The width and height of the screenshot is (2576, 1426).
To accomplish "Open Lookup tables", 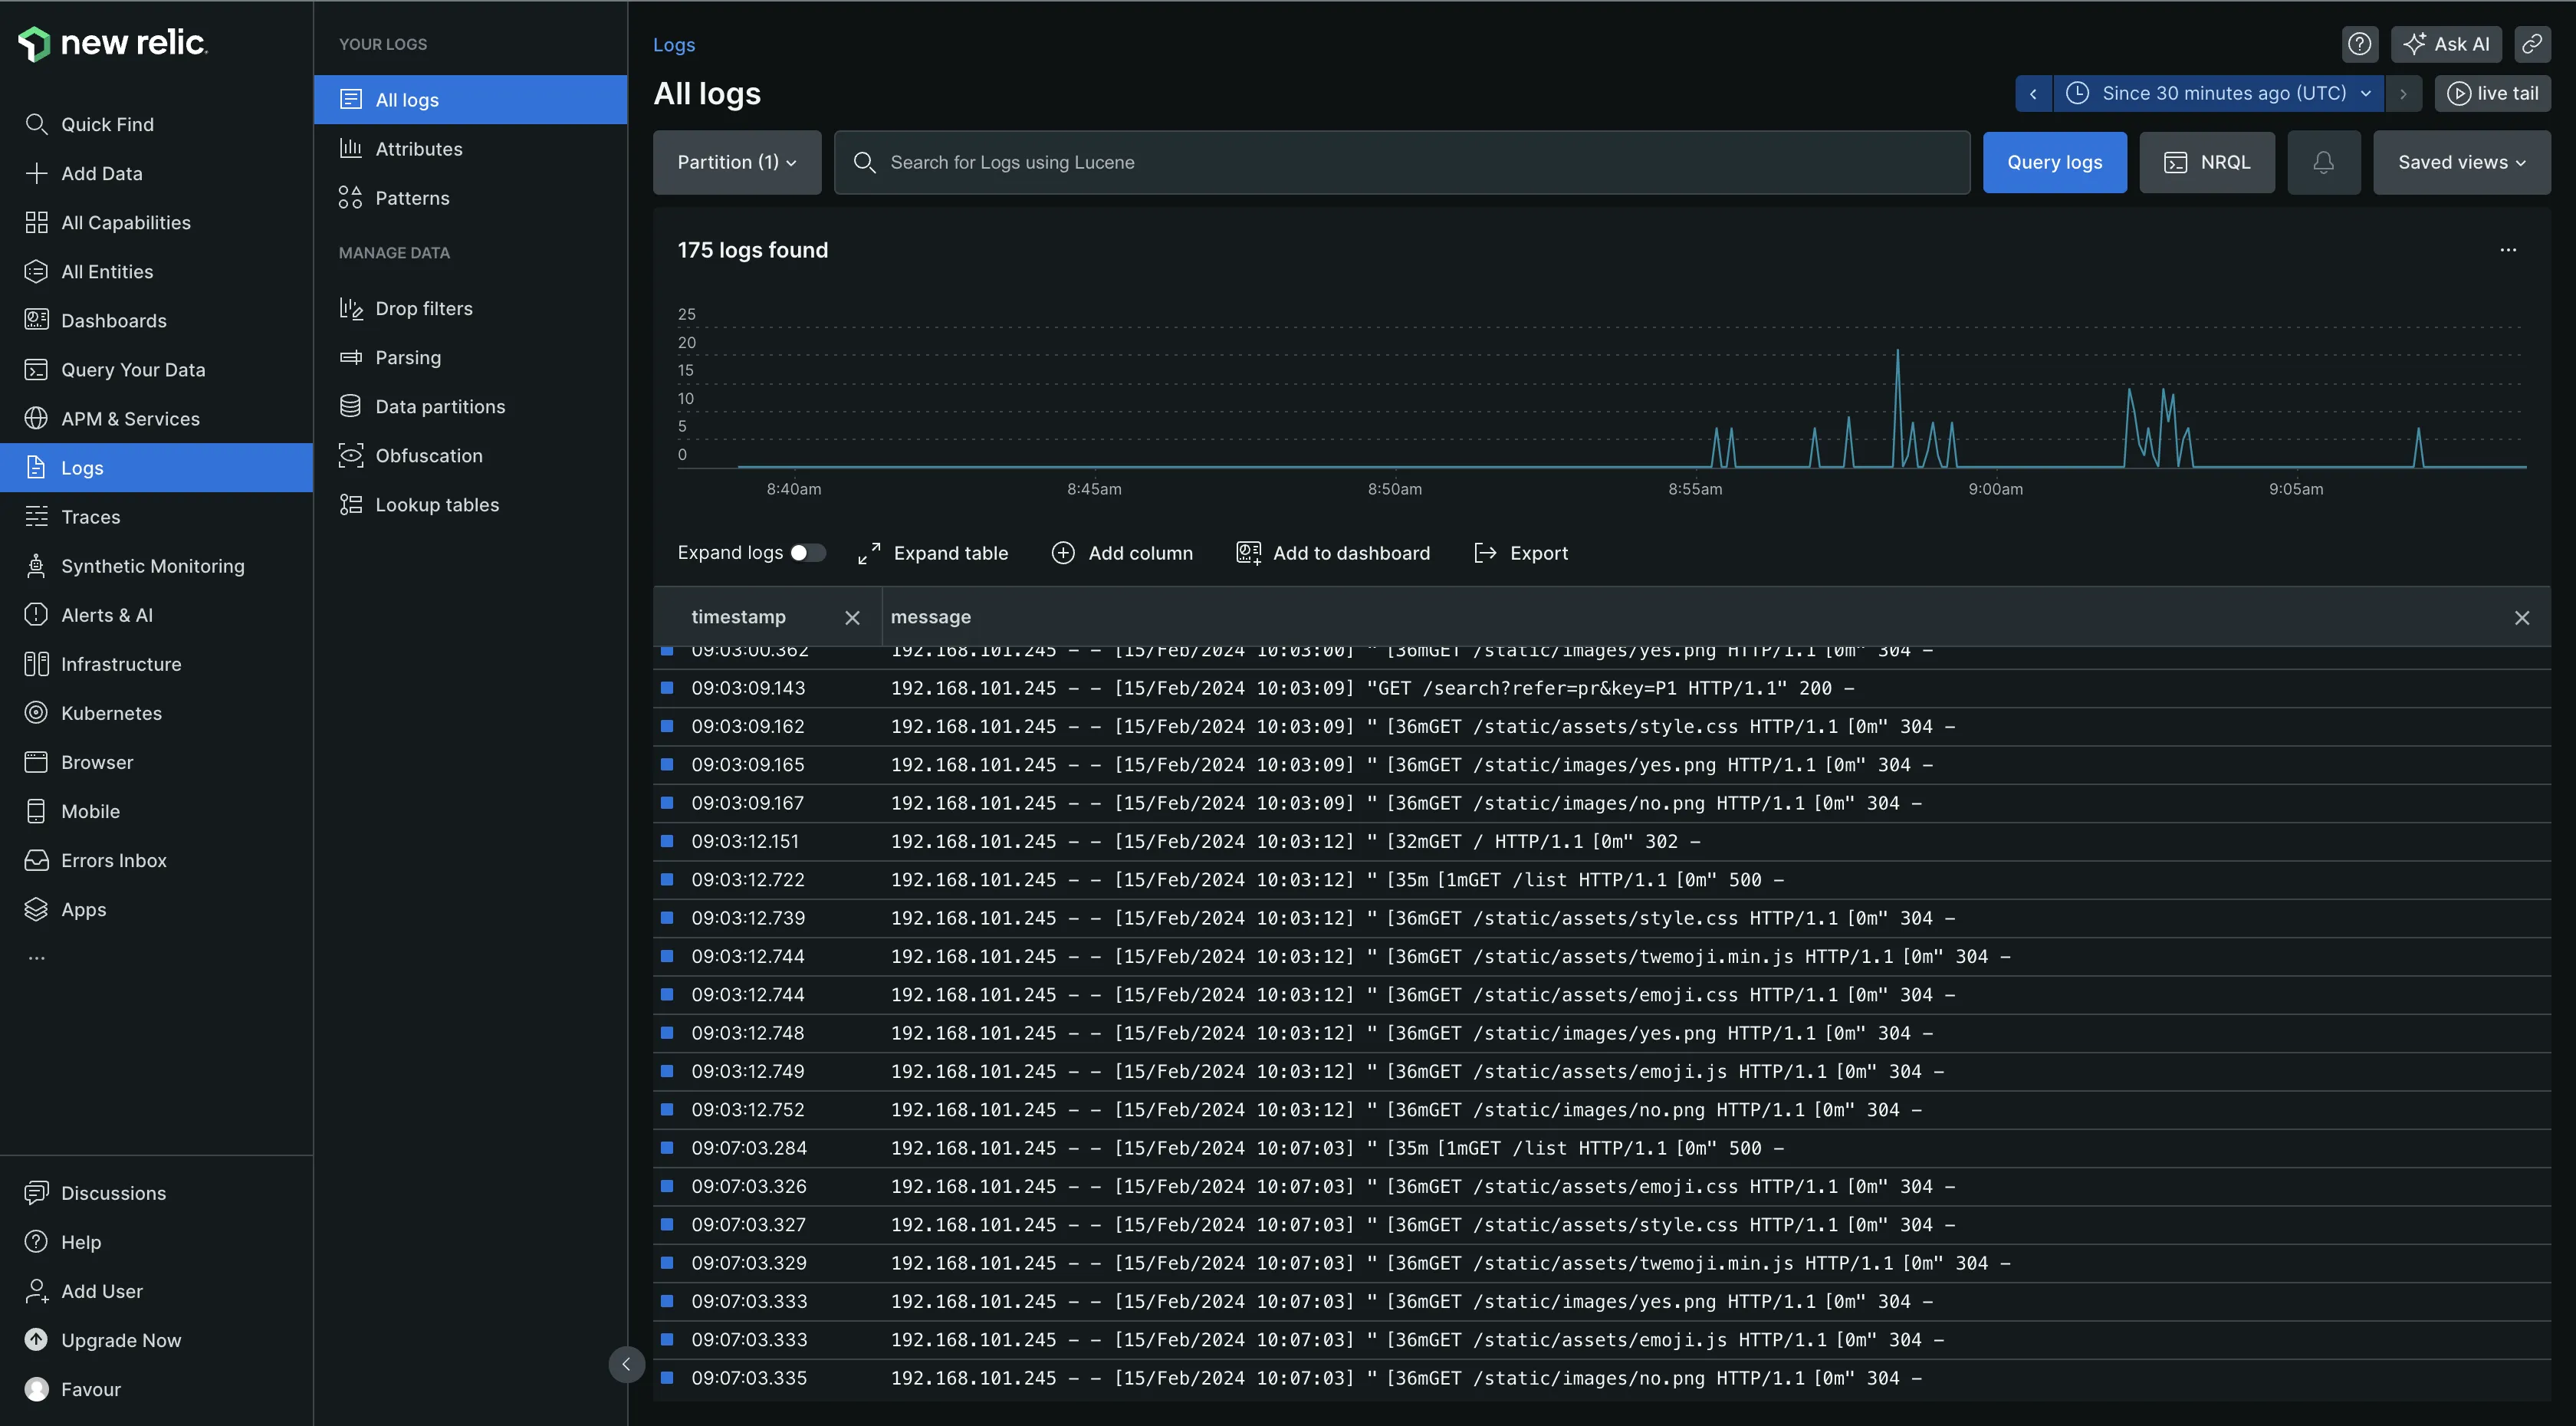I will 436,504.
